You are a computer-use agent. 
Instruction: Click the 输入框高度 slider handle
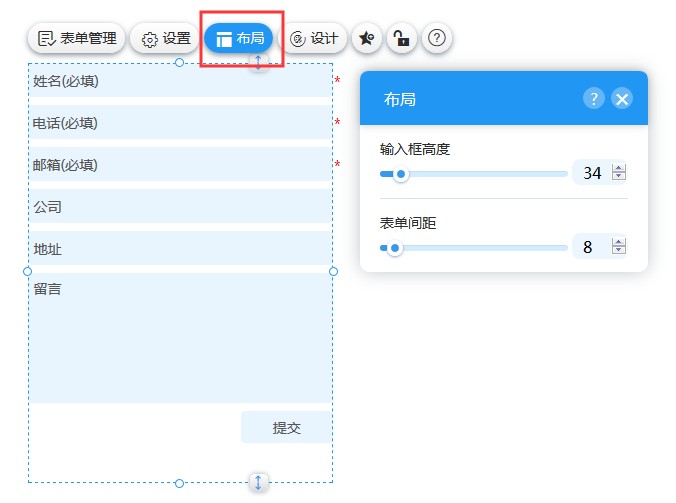(401, 174)
